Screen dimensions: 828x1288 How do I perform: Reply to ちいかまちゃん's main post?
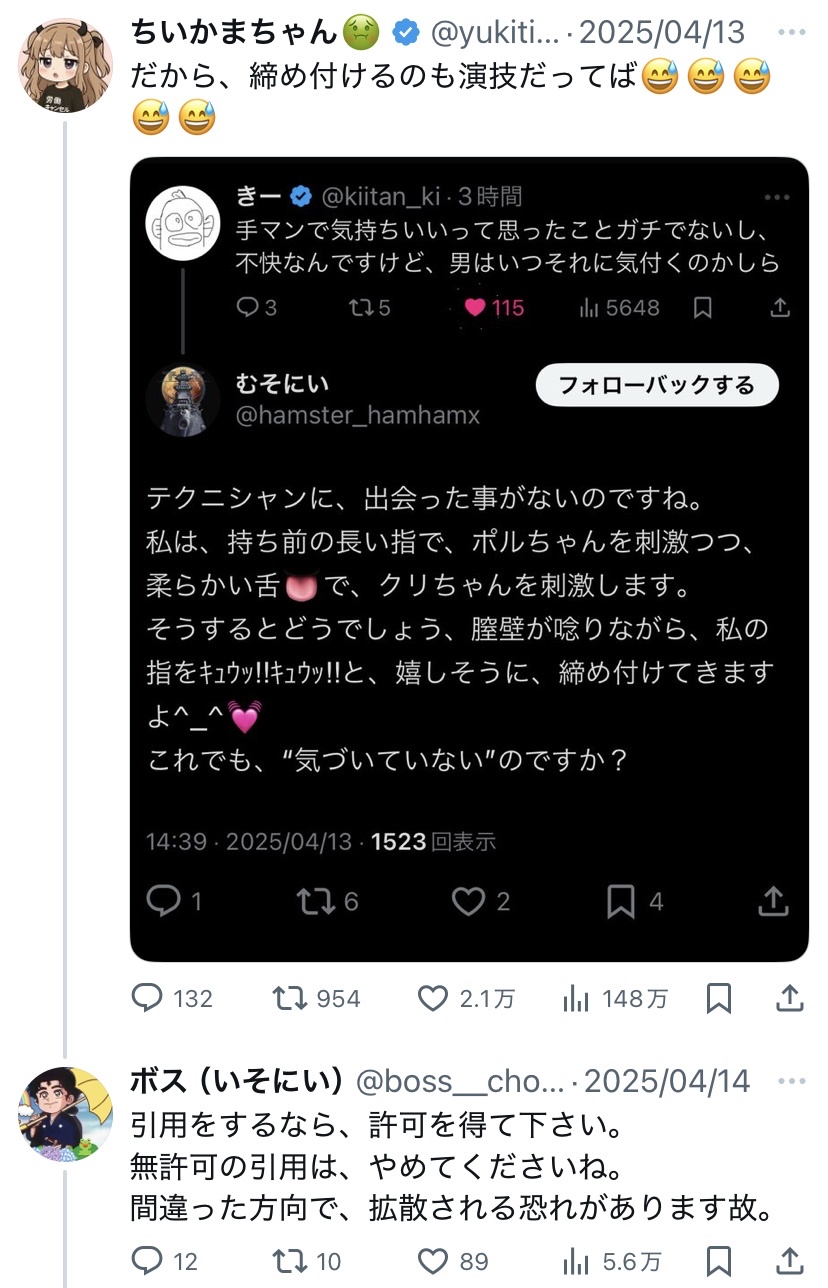(150, 998)
